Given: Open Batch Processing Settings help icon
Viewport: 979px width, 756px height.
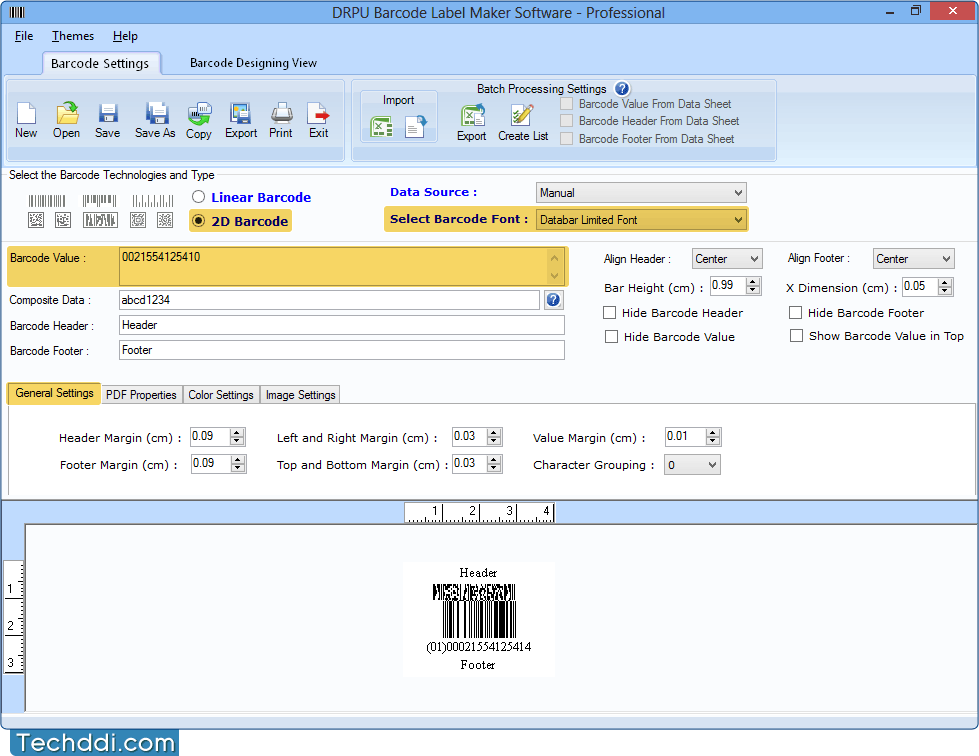Looking at the screenshot, I should tap(622, 89).
